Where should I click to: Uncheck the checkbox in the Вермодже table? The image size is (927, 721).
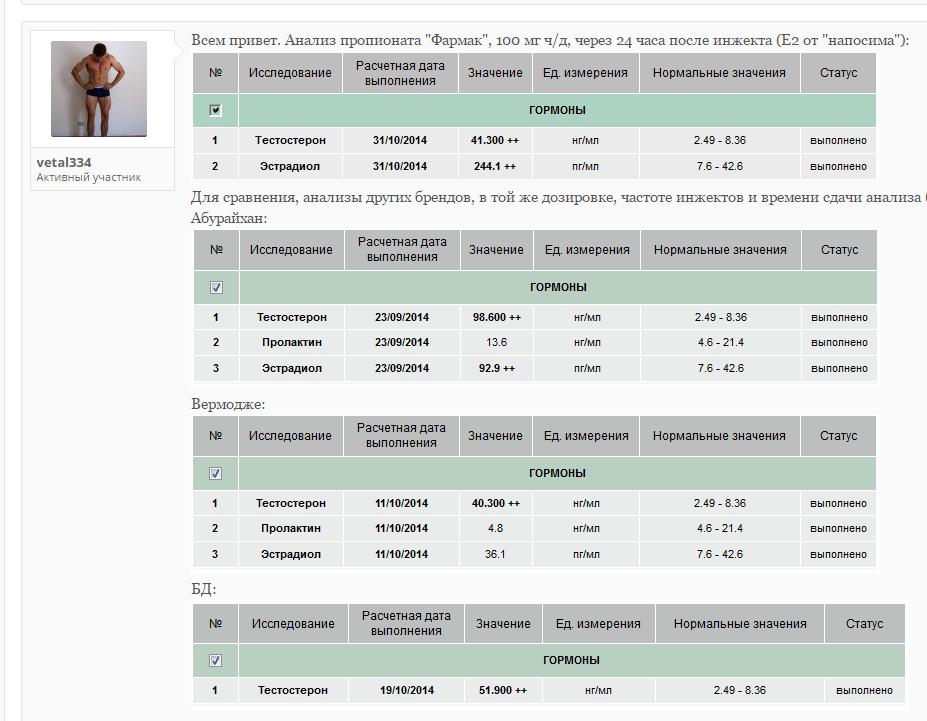(215, 473)
